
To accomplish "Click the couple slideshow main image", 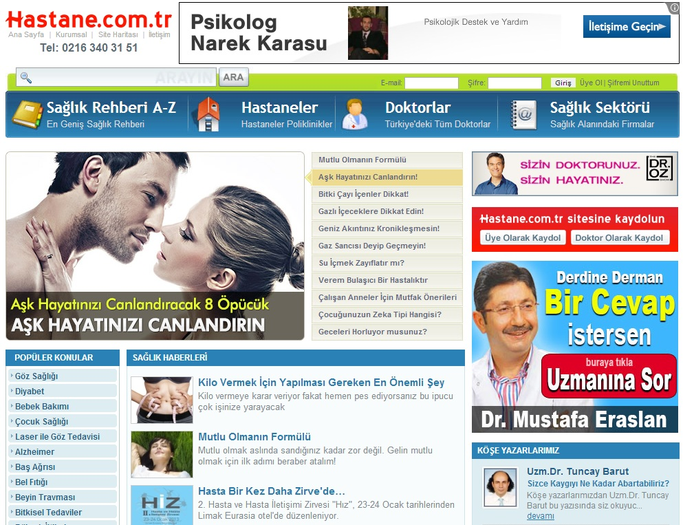I will tap(155, 246).
